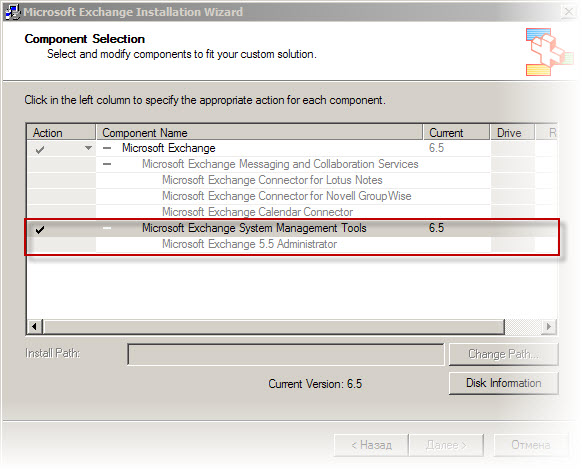
Task: Click the Далее next button
Action: [x=446, y=445]
